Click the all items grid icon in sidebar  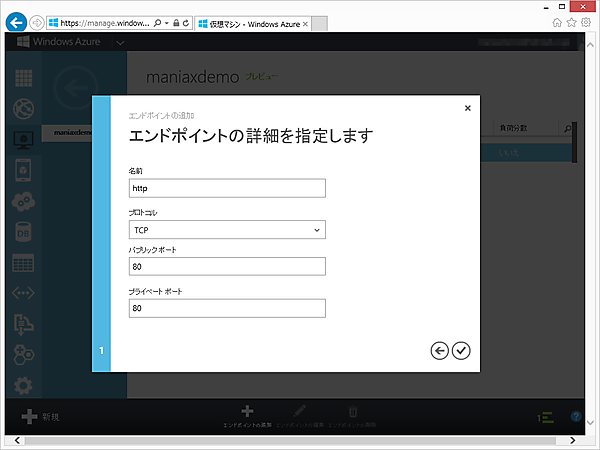click(24, 80)
